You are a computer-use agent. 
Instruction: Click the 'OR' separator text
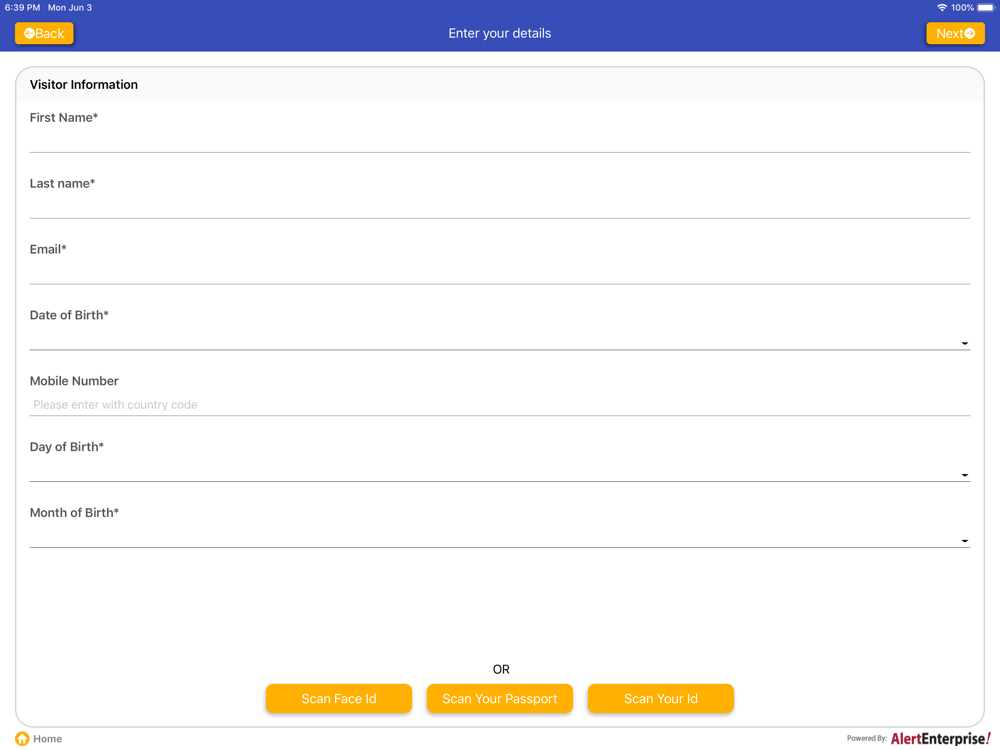click(x=501, y=669)
